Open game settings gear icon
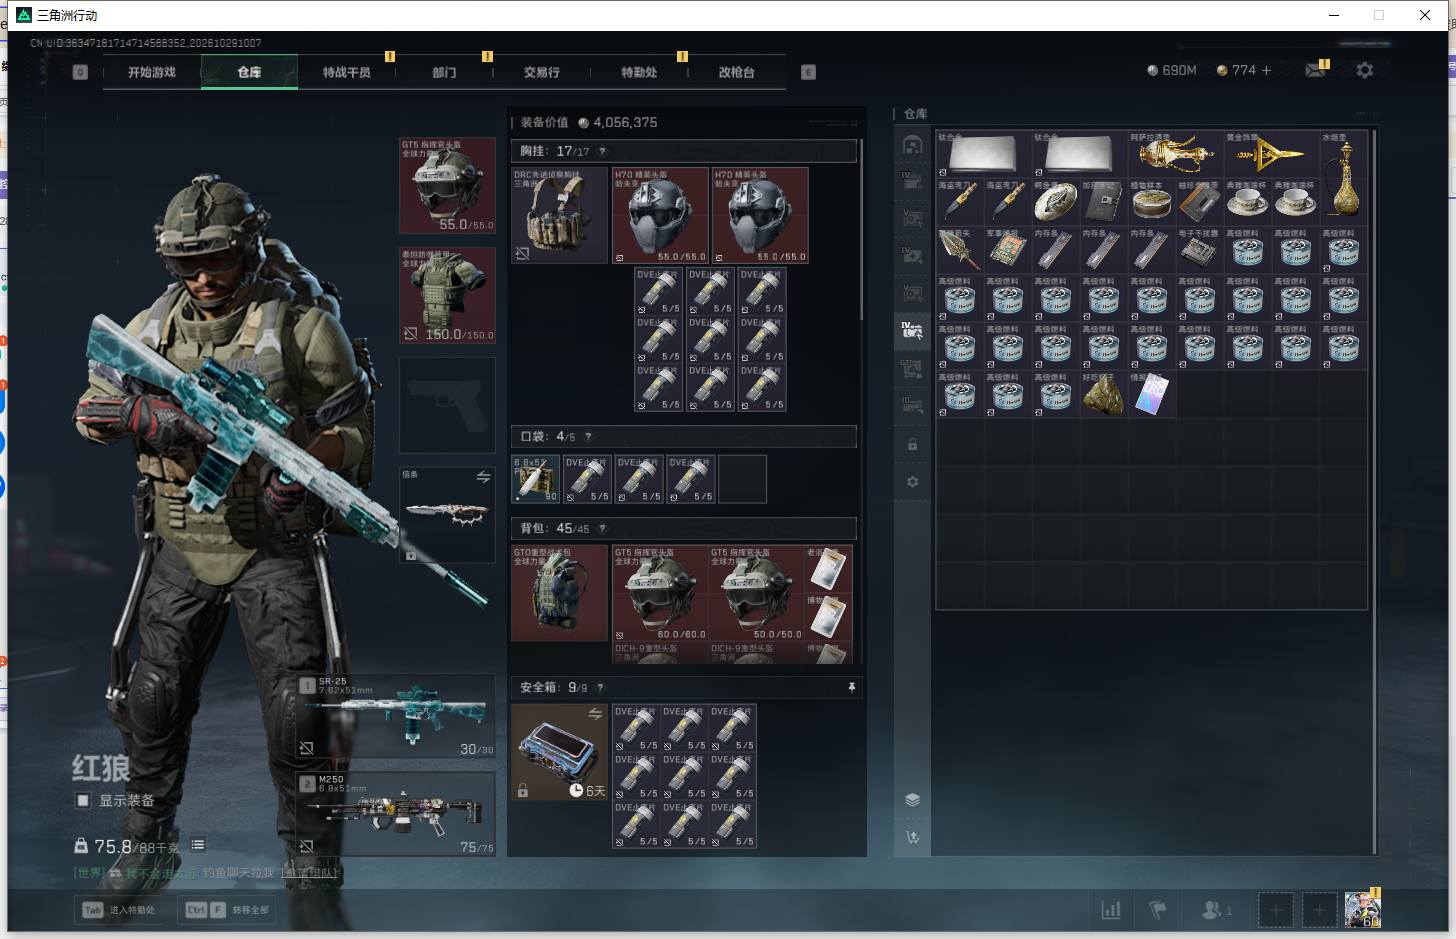This screenshot has width=1456, height=939. click(1364, 70)
